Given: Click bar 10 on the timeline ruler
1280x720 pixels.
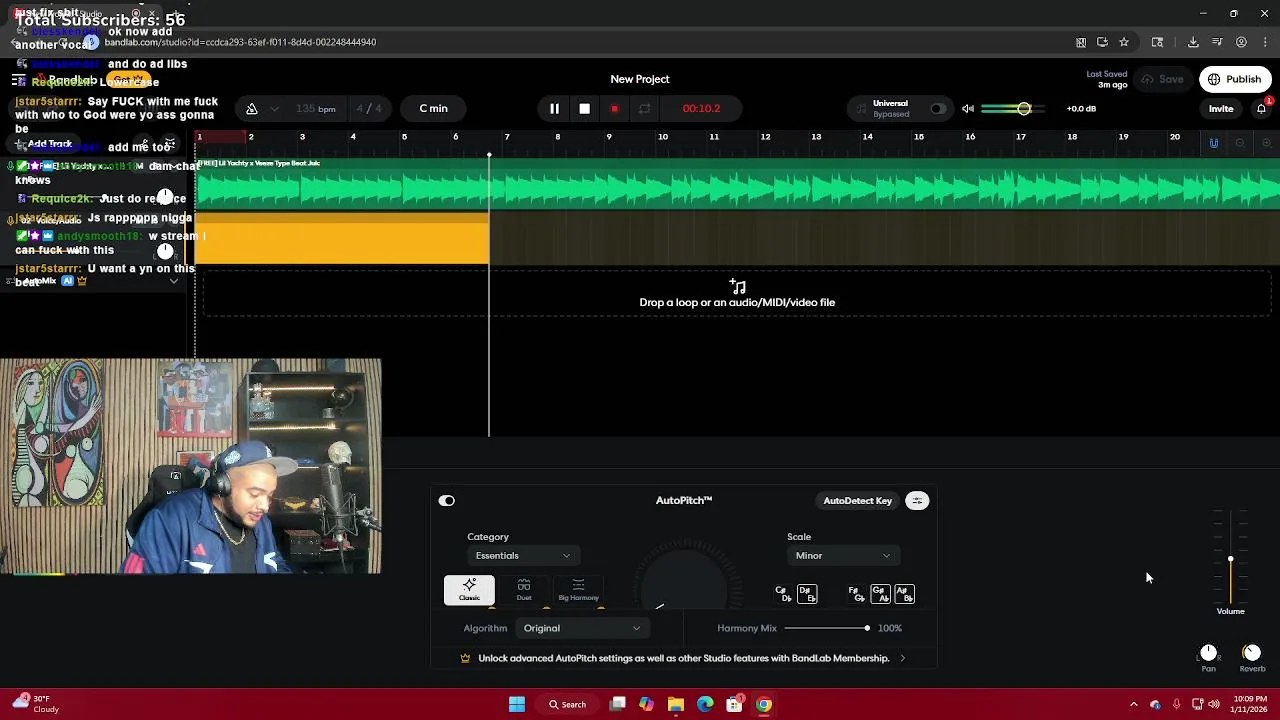Looking at the screenshot, I should click(662, 137).
